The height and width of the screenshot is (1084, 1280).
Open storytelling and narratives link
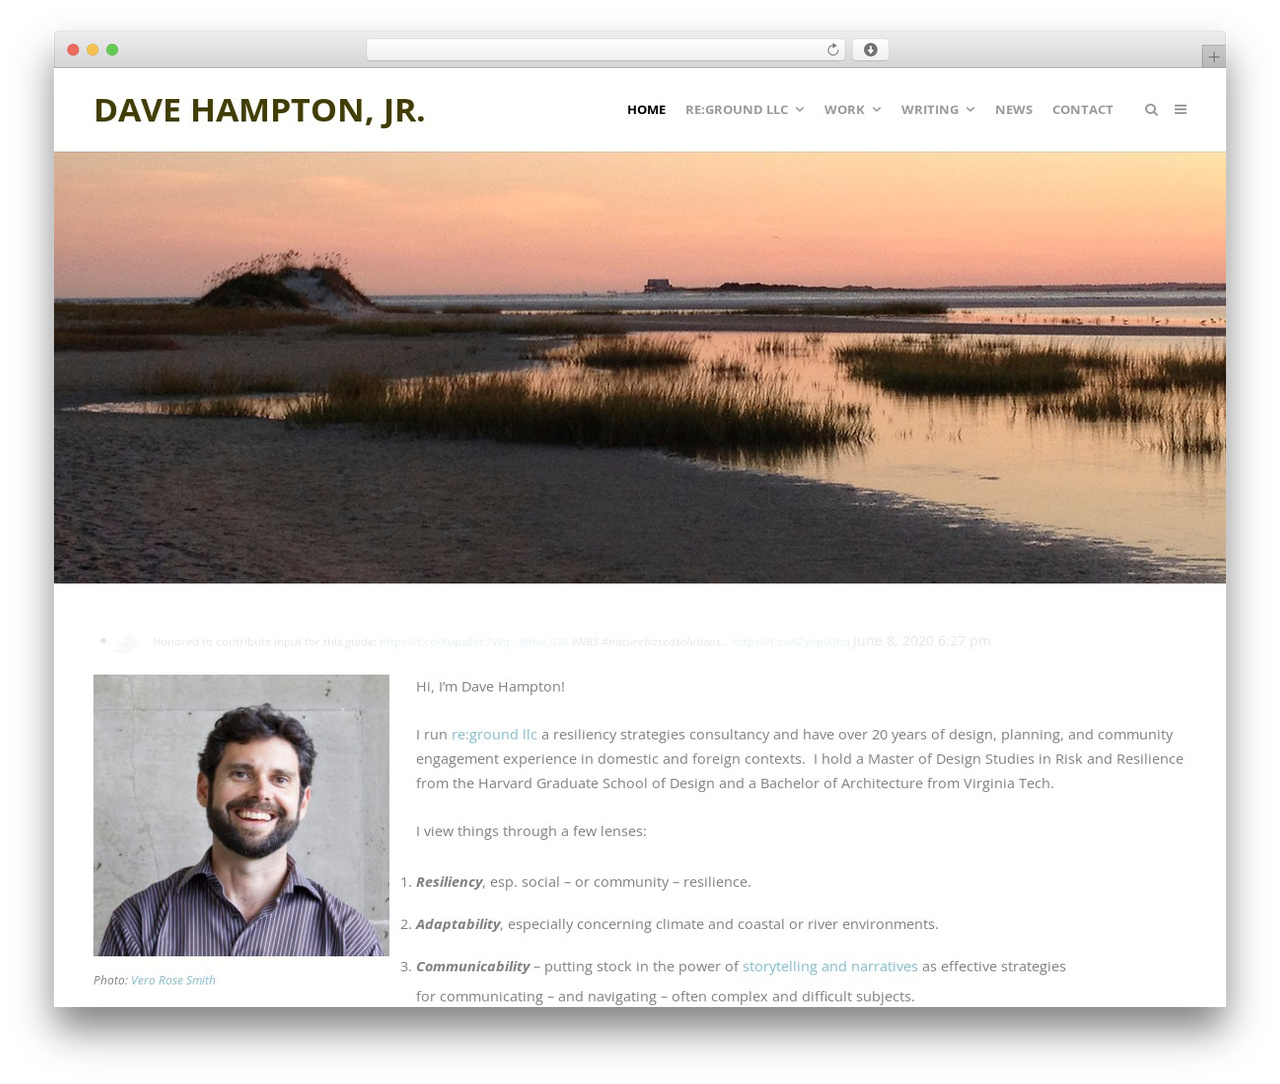point(830,966)
